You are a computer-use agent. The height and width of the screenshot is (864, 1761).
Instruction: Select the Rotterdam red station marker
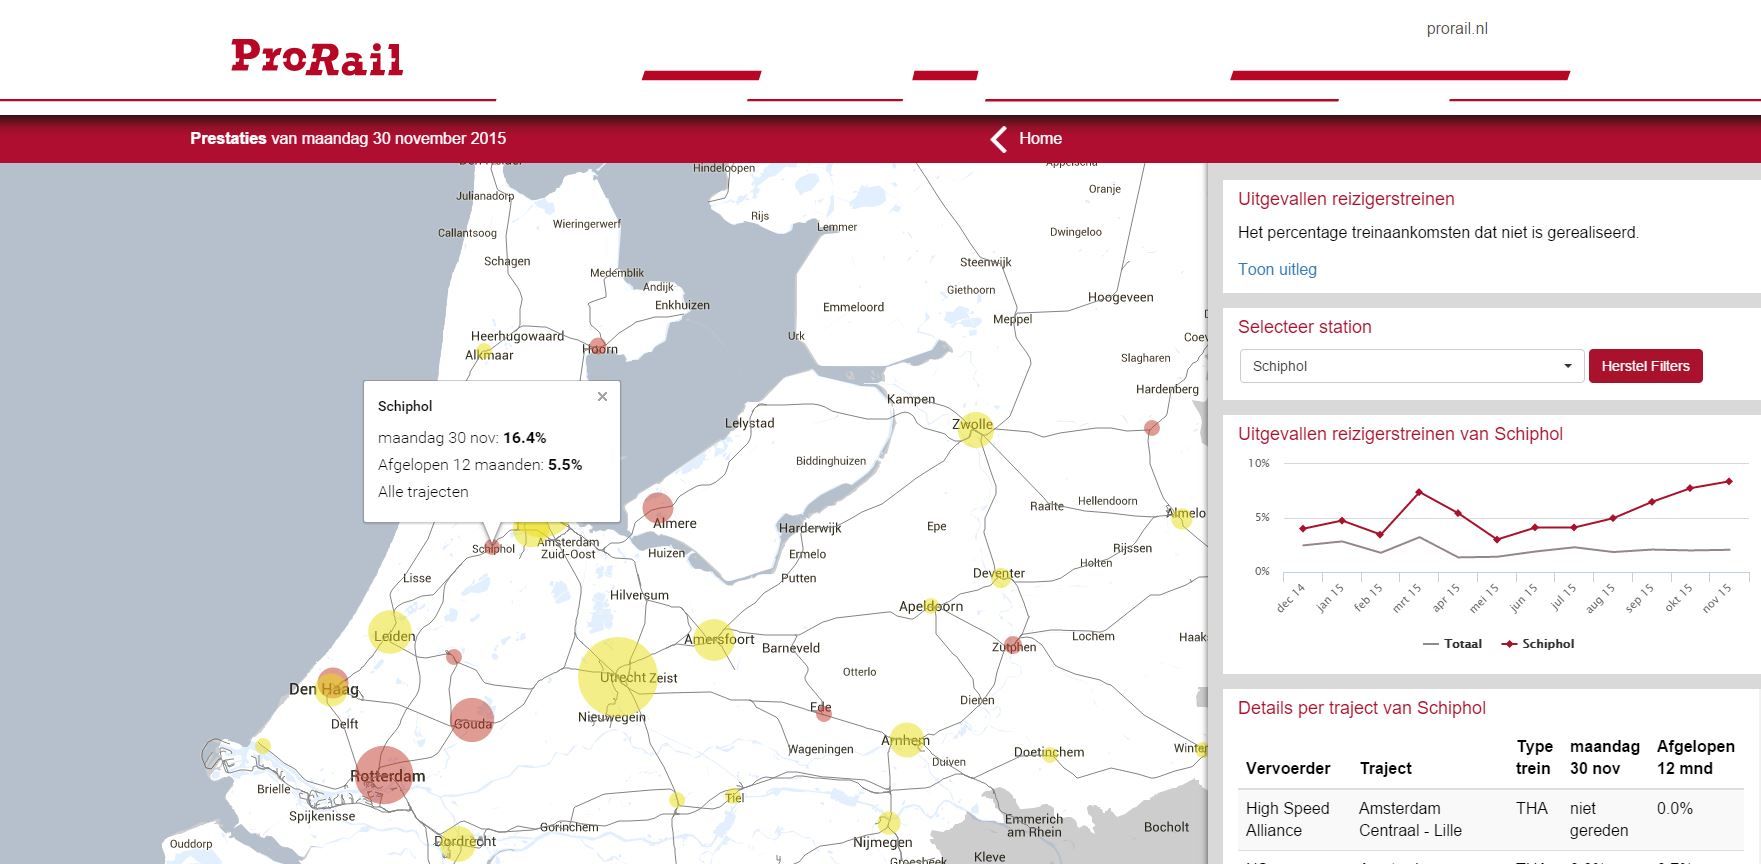384,775
